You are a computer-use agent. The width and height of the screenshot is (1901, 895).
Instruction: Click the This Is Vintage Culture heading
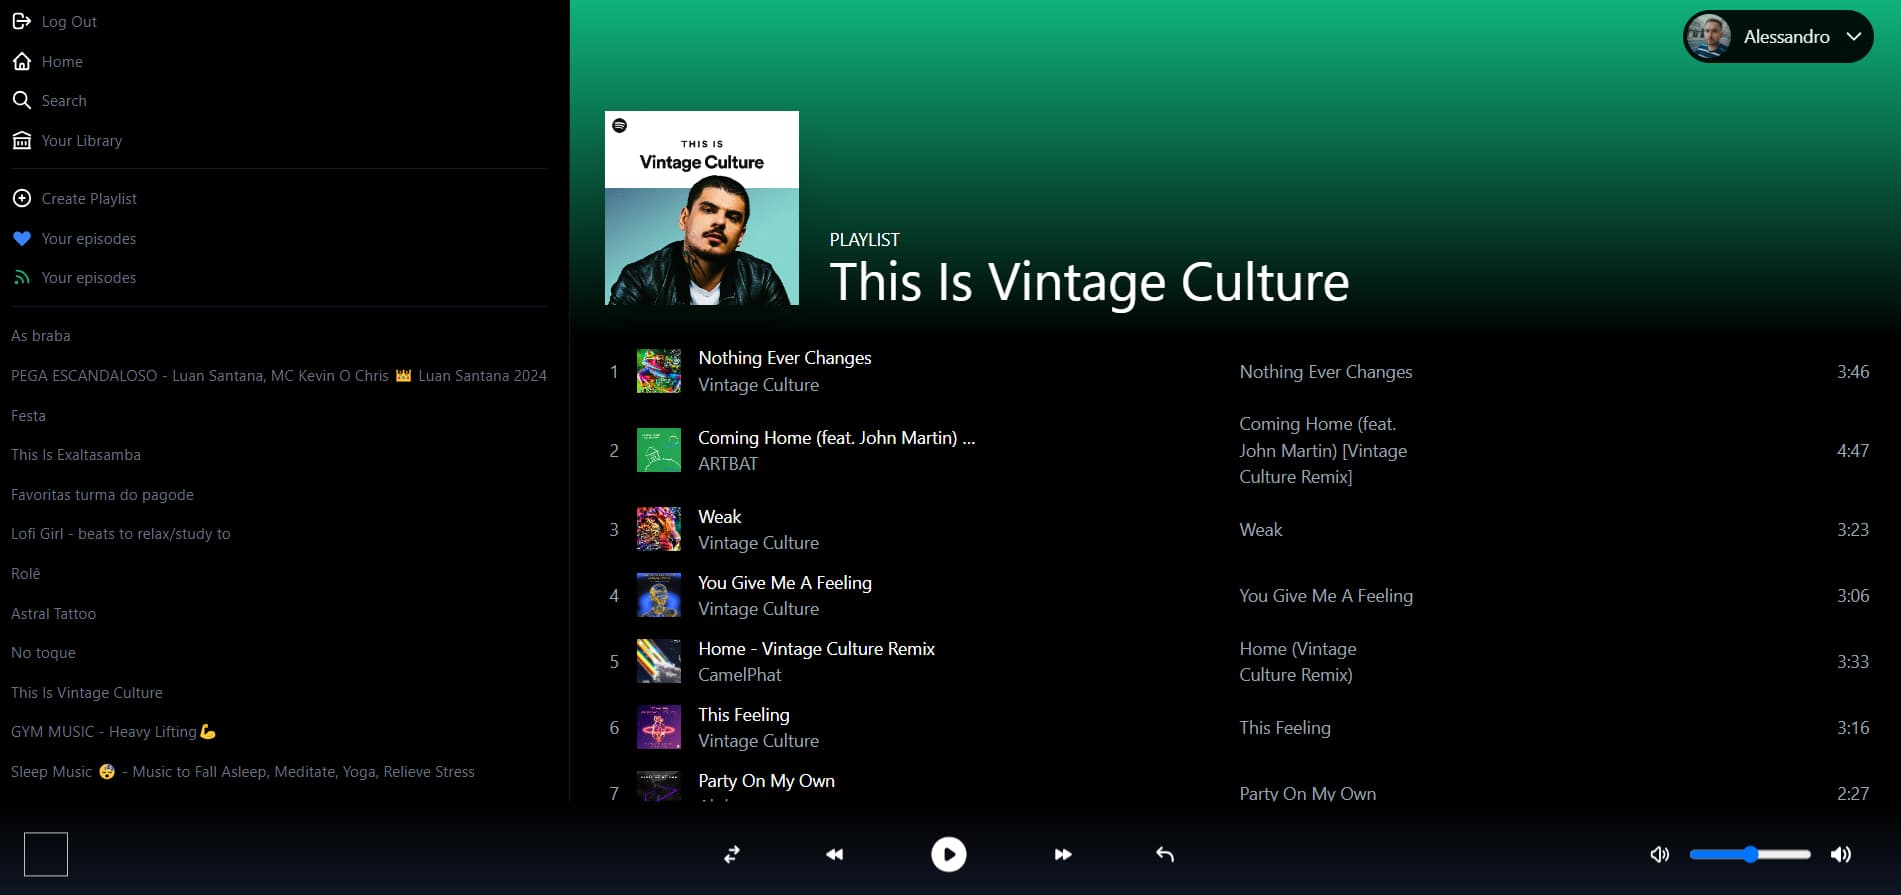pos(1089,282)
